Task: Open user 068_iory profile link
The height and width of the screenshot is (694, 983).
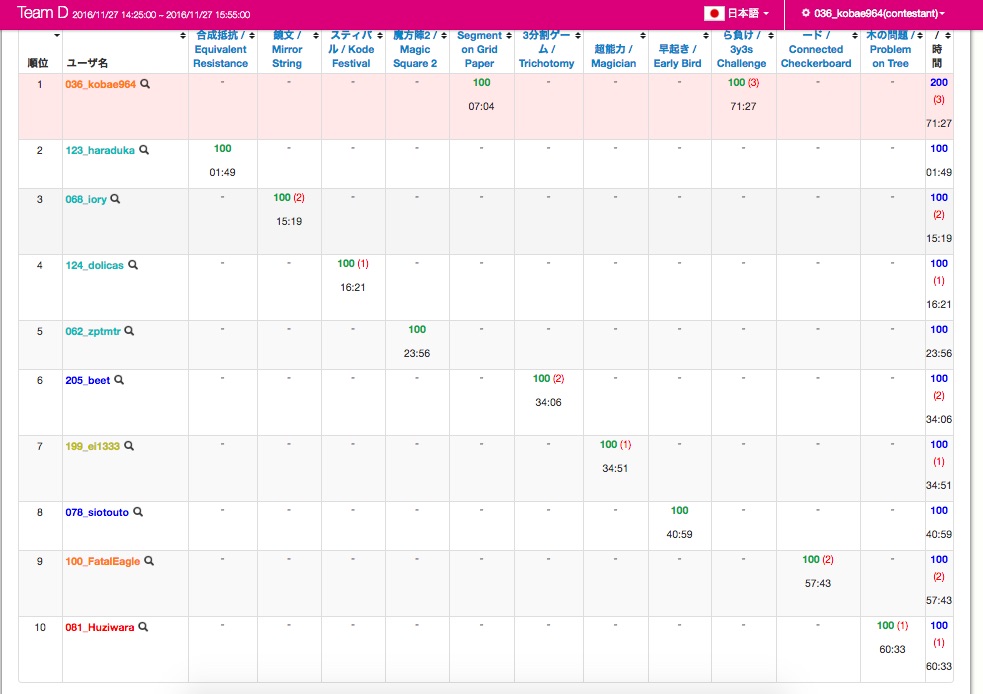Action: pos(86,199)
